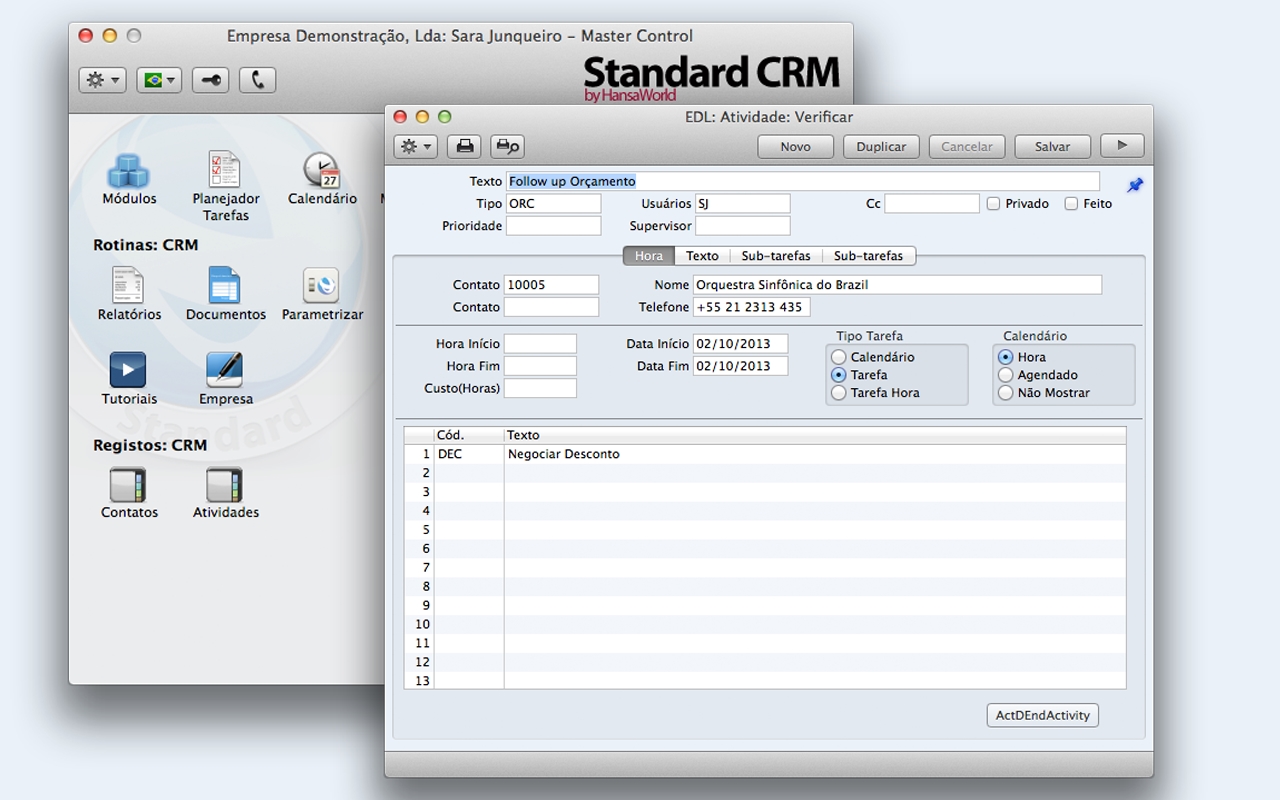Click the next record arrow button
The width and height of the screenshot is (1280, 800).
tap(1122, 146)
